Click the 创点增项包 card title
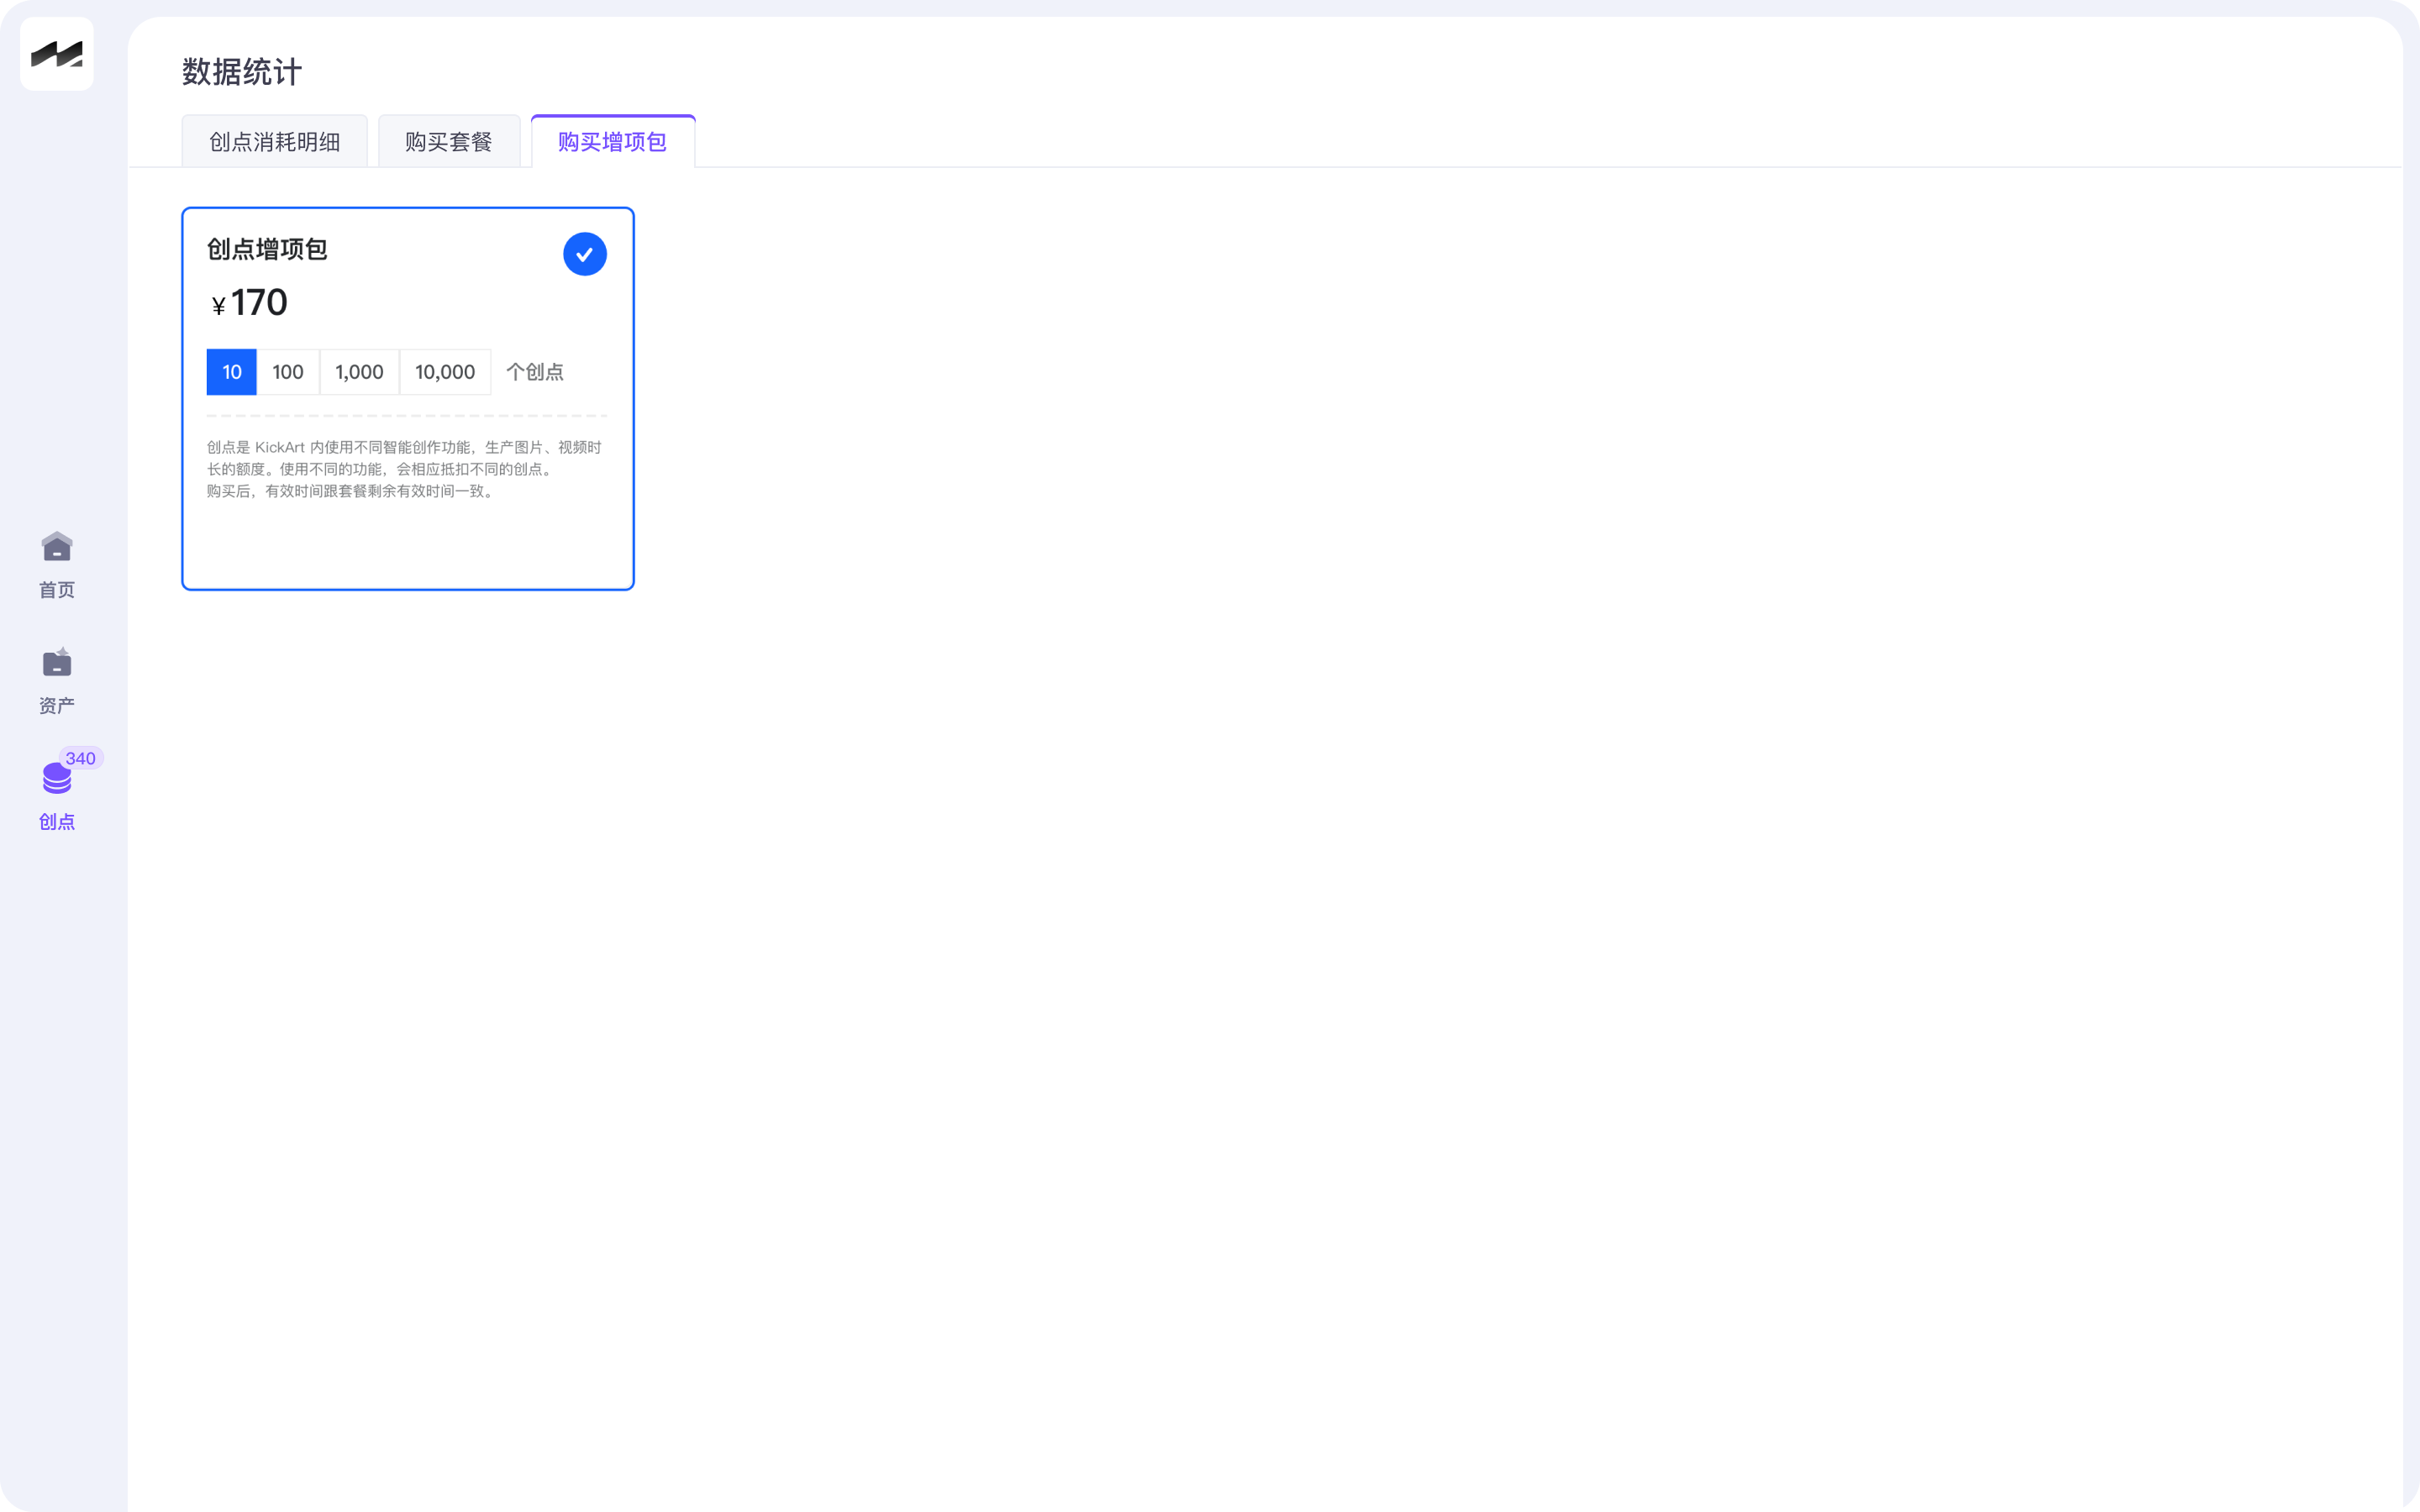The width and height of the screenshot is (2420, 1512). pos(267,249)
